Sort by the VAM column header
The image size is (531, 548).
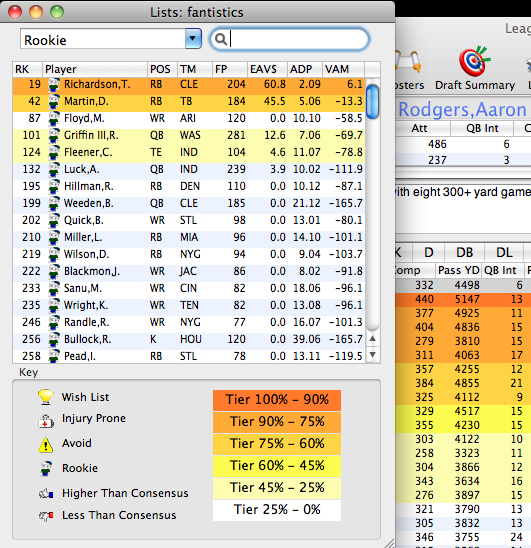point(343,69)
